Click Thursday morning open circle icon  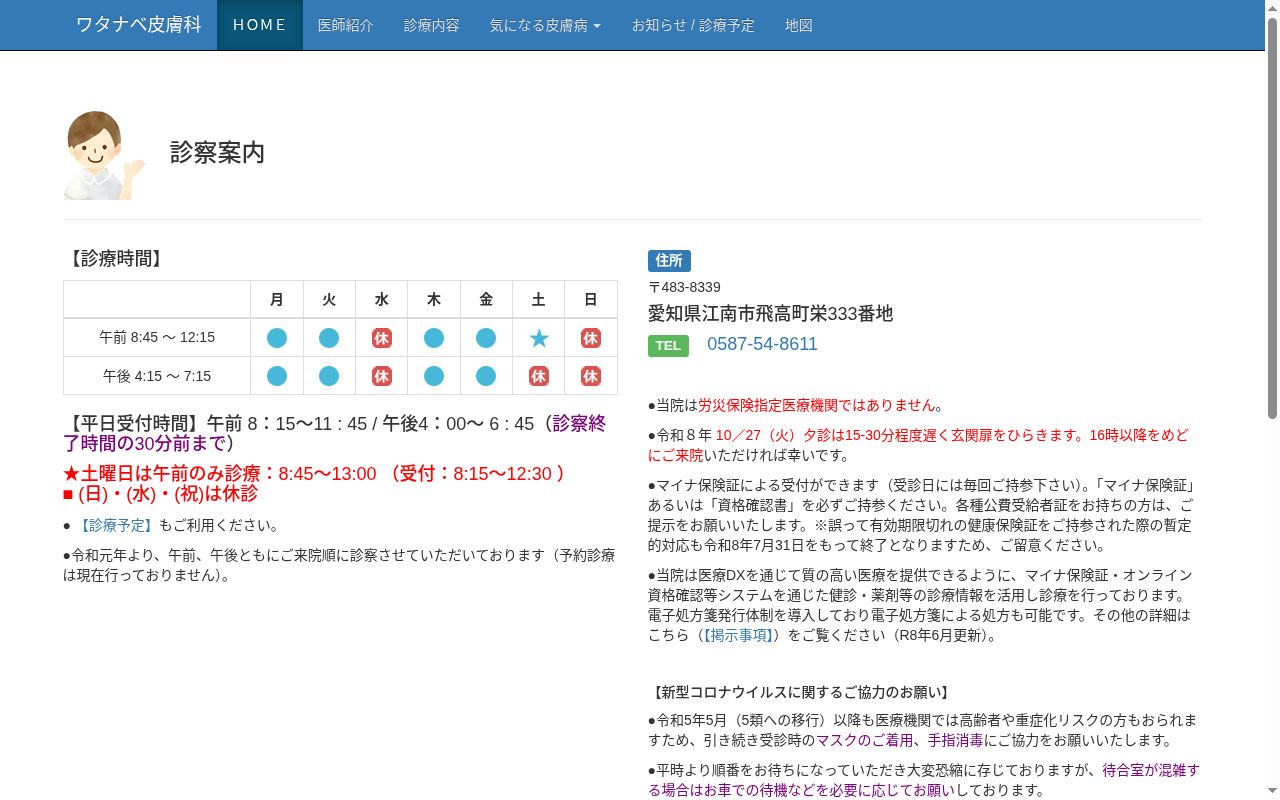[x=434, y=338]
